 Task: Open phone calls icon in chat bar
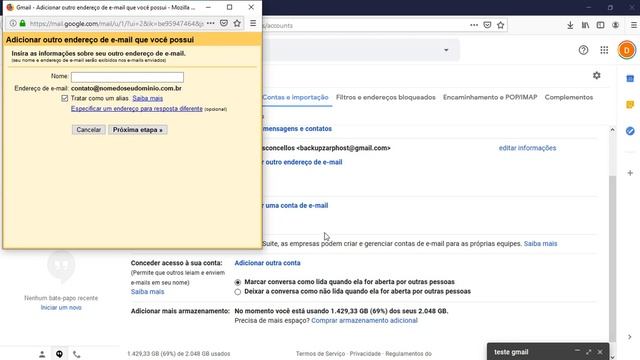click(x=77, y=354)
